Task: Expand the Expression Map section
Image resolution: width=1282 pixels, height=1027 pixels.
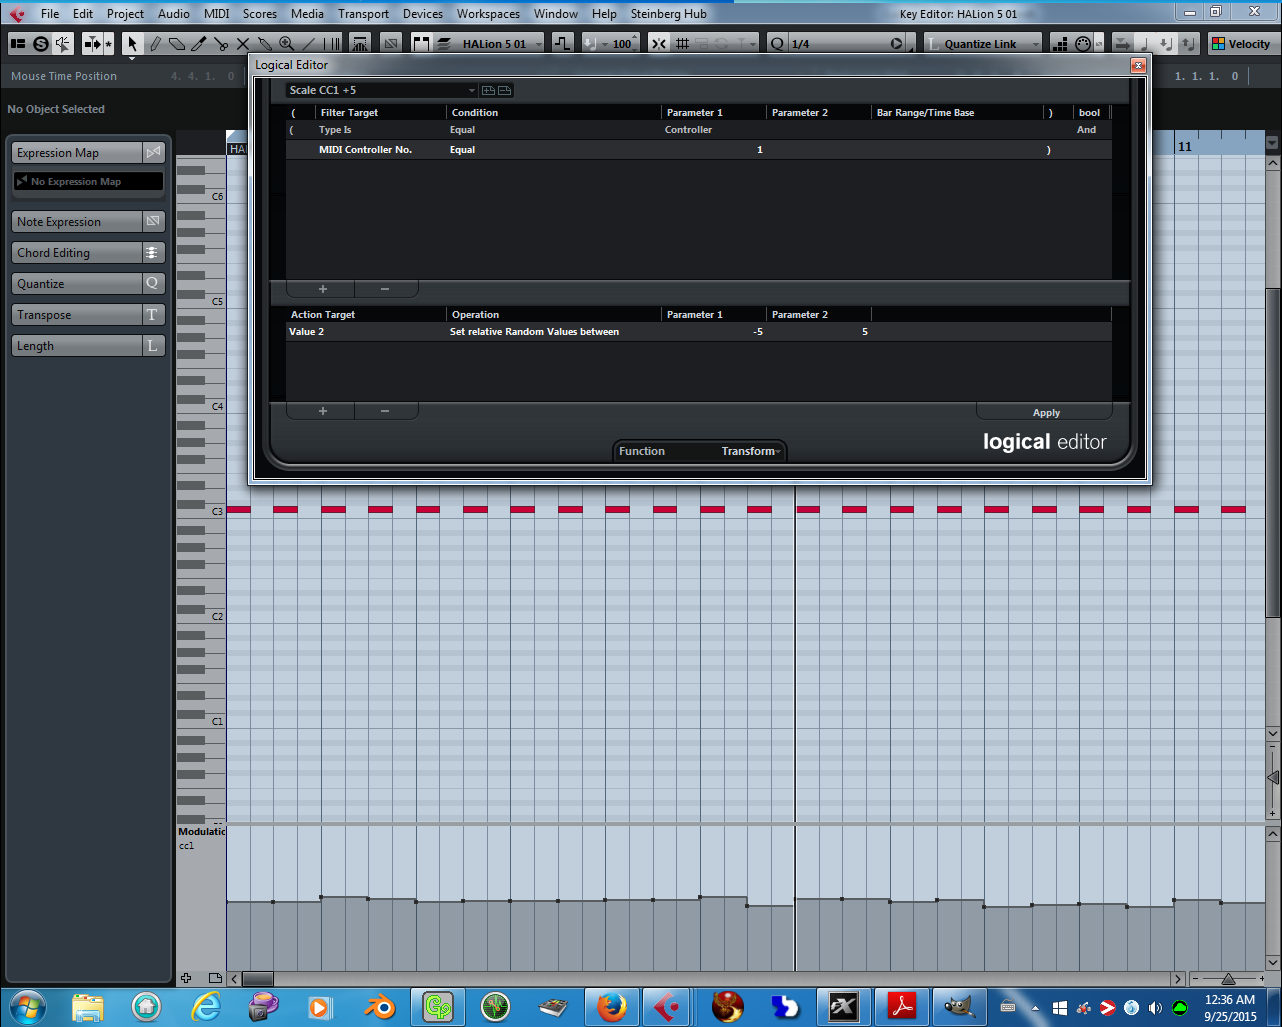Action: pyautogui.click(x=88, y=153)
